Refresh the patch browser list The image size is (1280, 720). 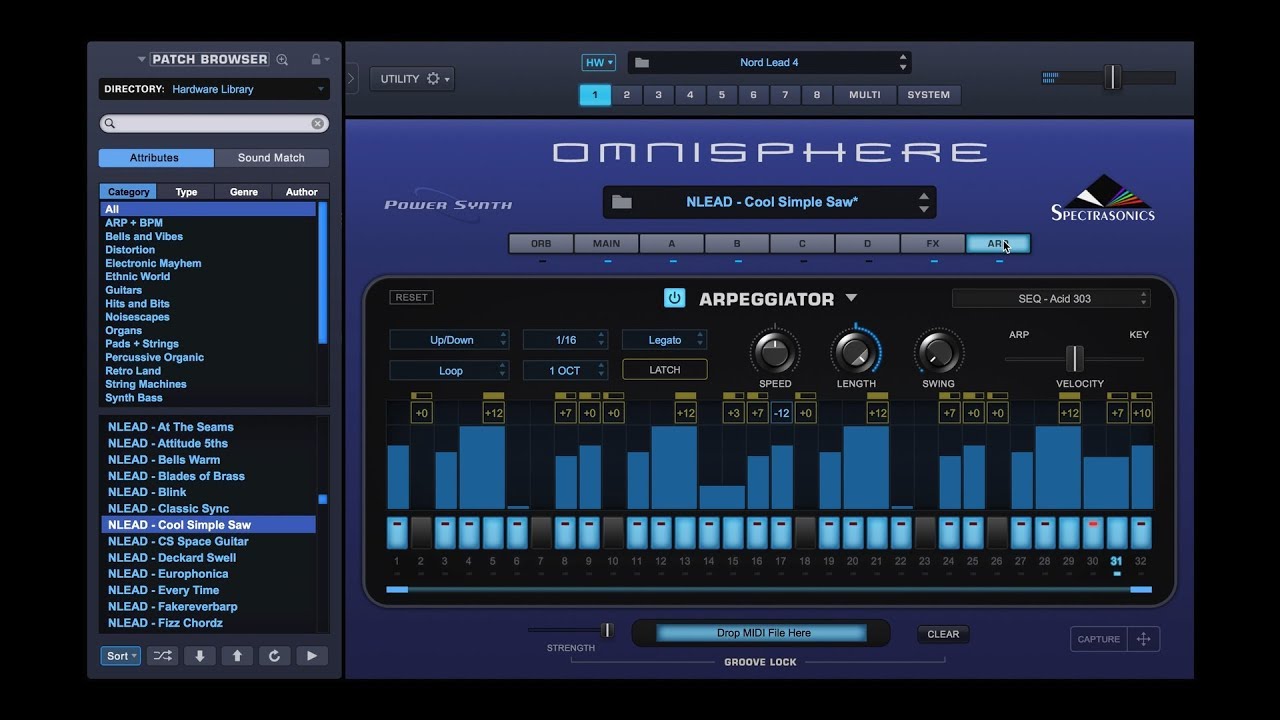274,656
